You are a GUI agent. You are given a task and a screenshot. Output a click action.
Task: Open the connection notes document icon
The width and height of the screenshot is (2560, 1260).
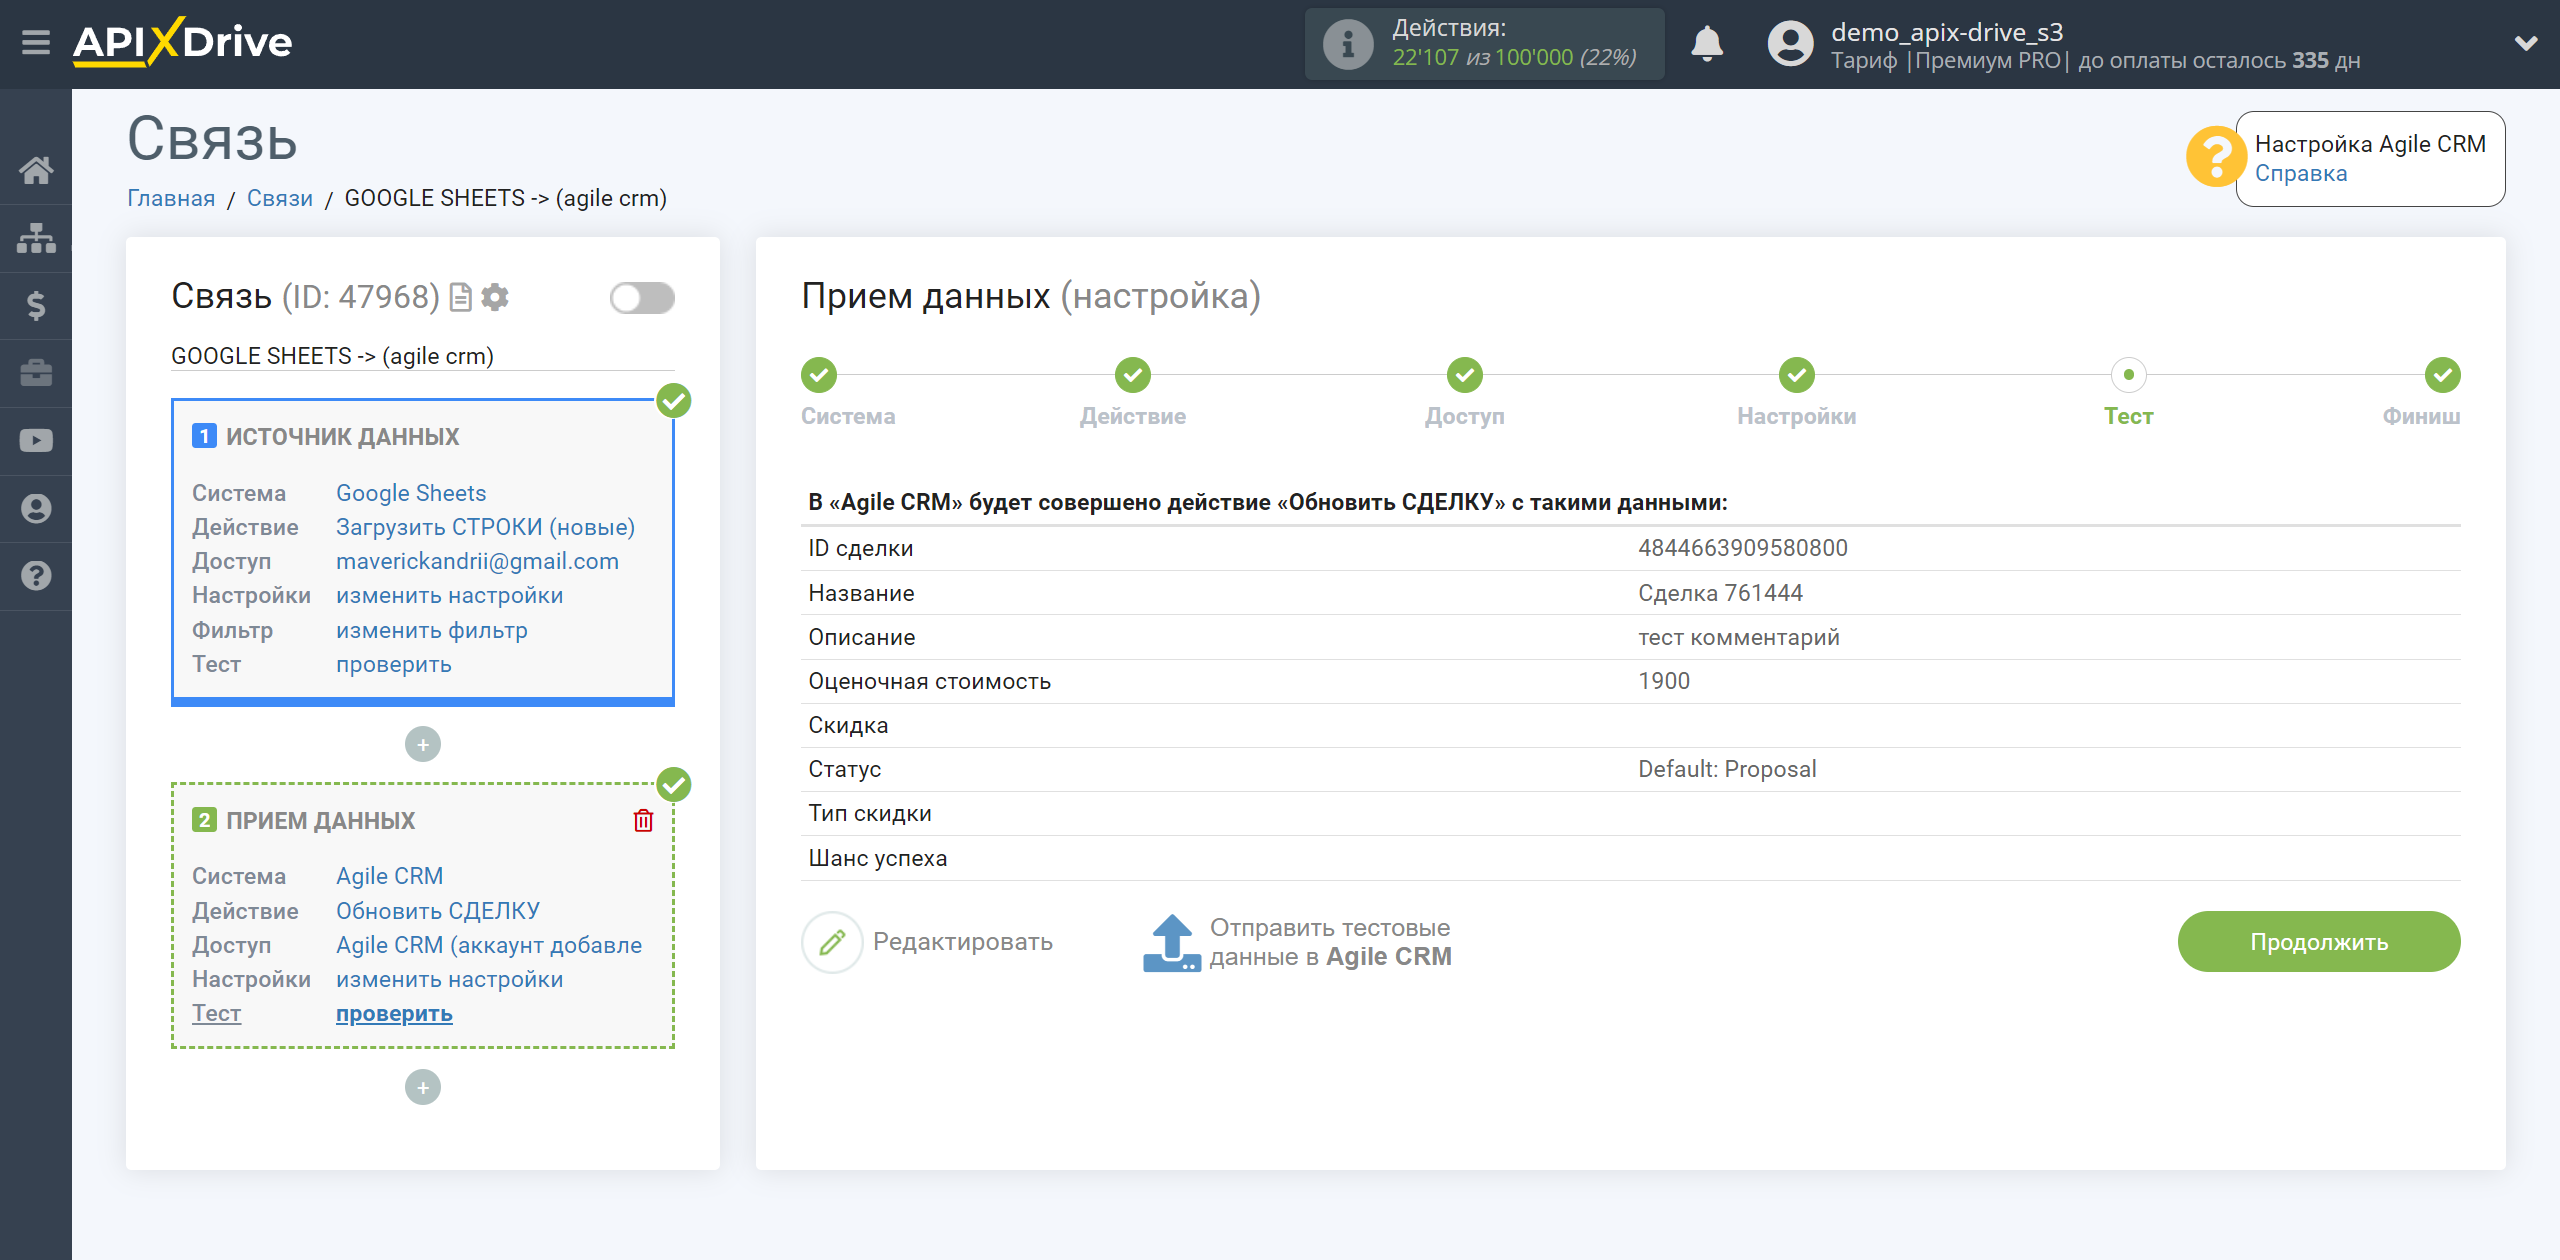click(461, 297)
